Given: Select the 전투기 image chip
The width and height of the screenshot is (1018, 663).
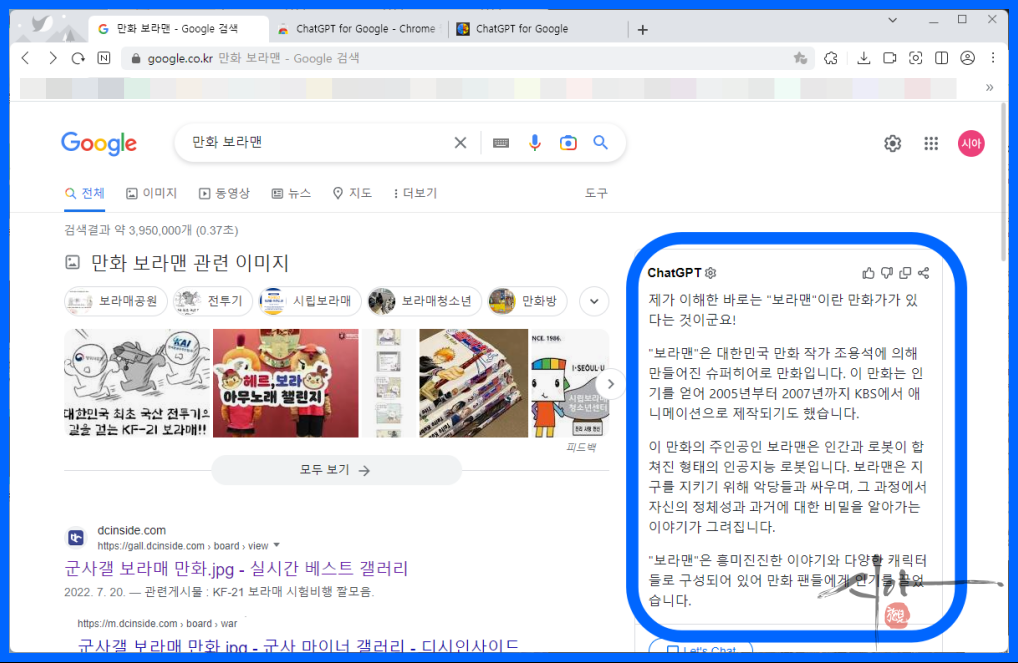Looking at the screenshot, I should [212, 301].
